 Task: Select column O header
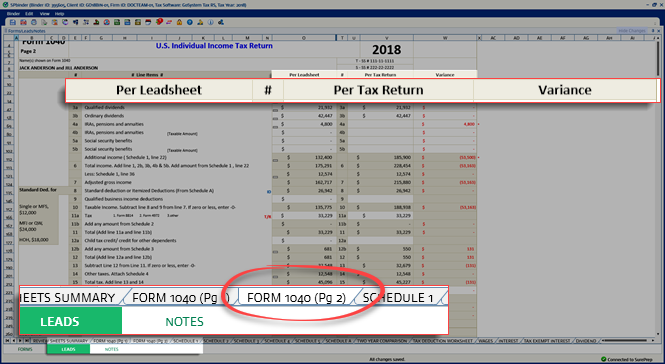tap(304, 38)
